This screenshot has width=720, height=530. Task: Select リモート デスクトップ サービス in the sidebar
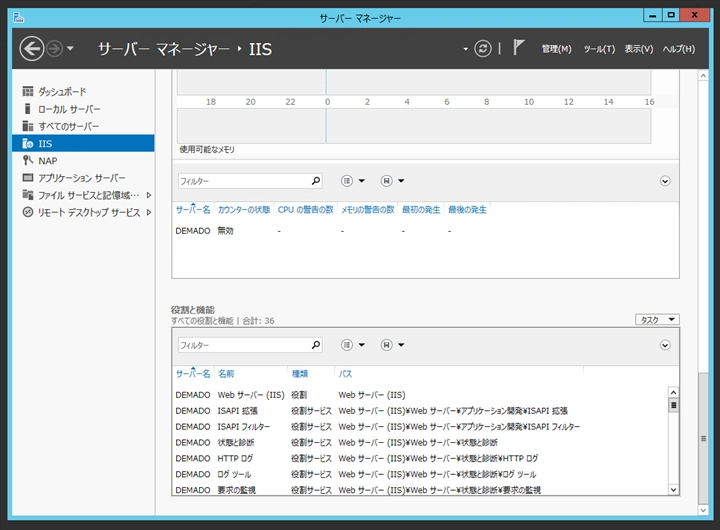(x=83, y=212)
